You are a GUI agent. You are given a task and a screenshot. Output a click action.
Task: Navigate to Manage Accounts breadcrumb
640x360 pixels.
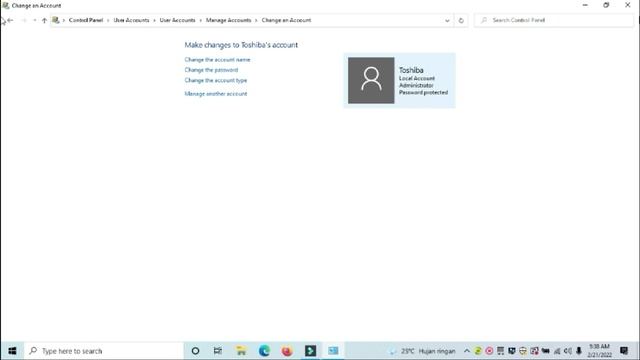point(228,20)
